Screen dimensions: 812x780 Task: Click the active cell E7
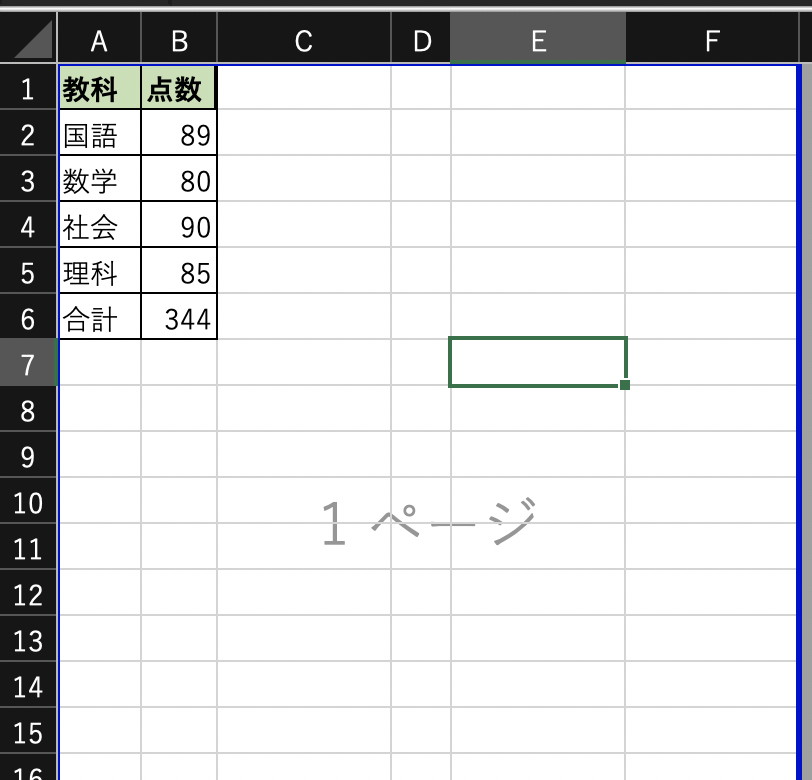click(x=538, y=362)
